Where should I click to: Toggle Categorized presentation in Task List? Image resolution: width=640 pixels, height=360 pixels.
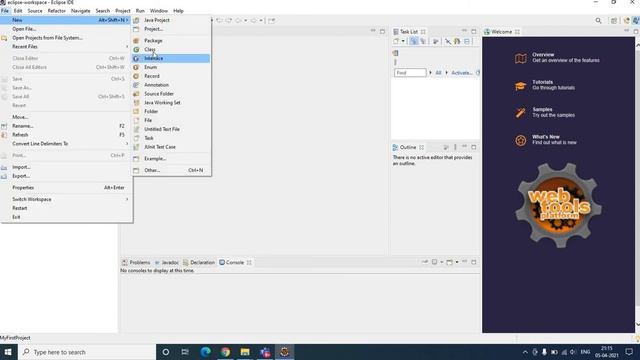414,41
